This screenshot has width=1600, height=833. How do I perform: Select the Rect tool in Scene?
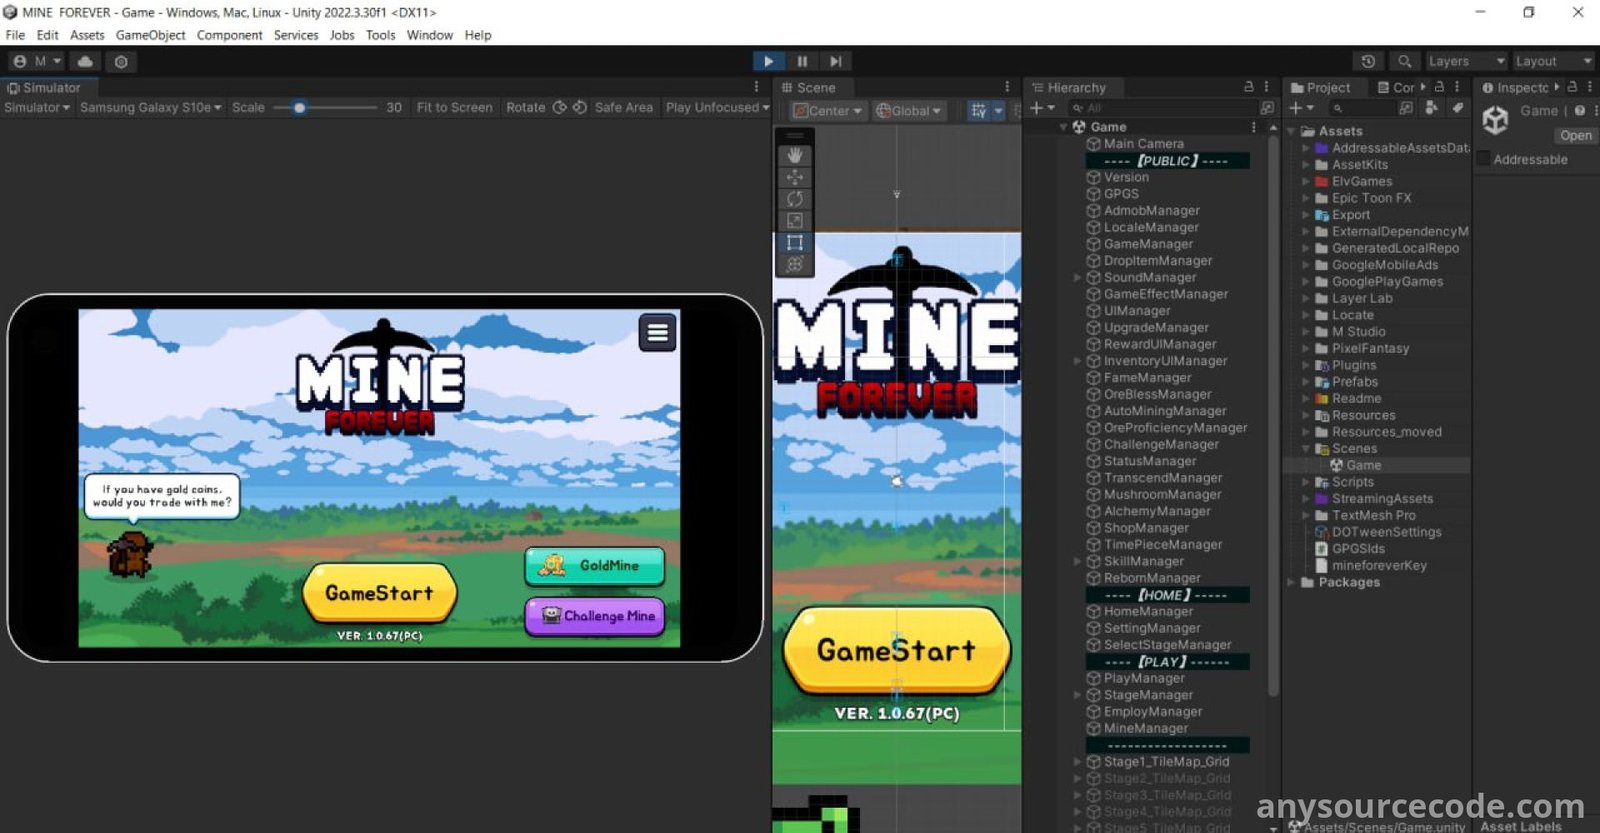coord(795,243)
